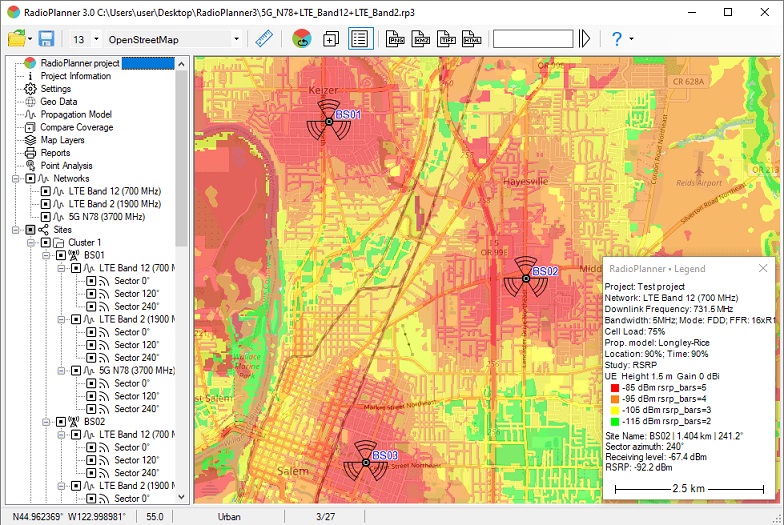This screenshot has width=784, height=525.
Task: Open Compare Coverage tree item
Action: pyautogui.click(x=76, y=128)
